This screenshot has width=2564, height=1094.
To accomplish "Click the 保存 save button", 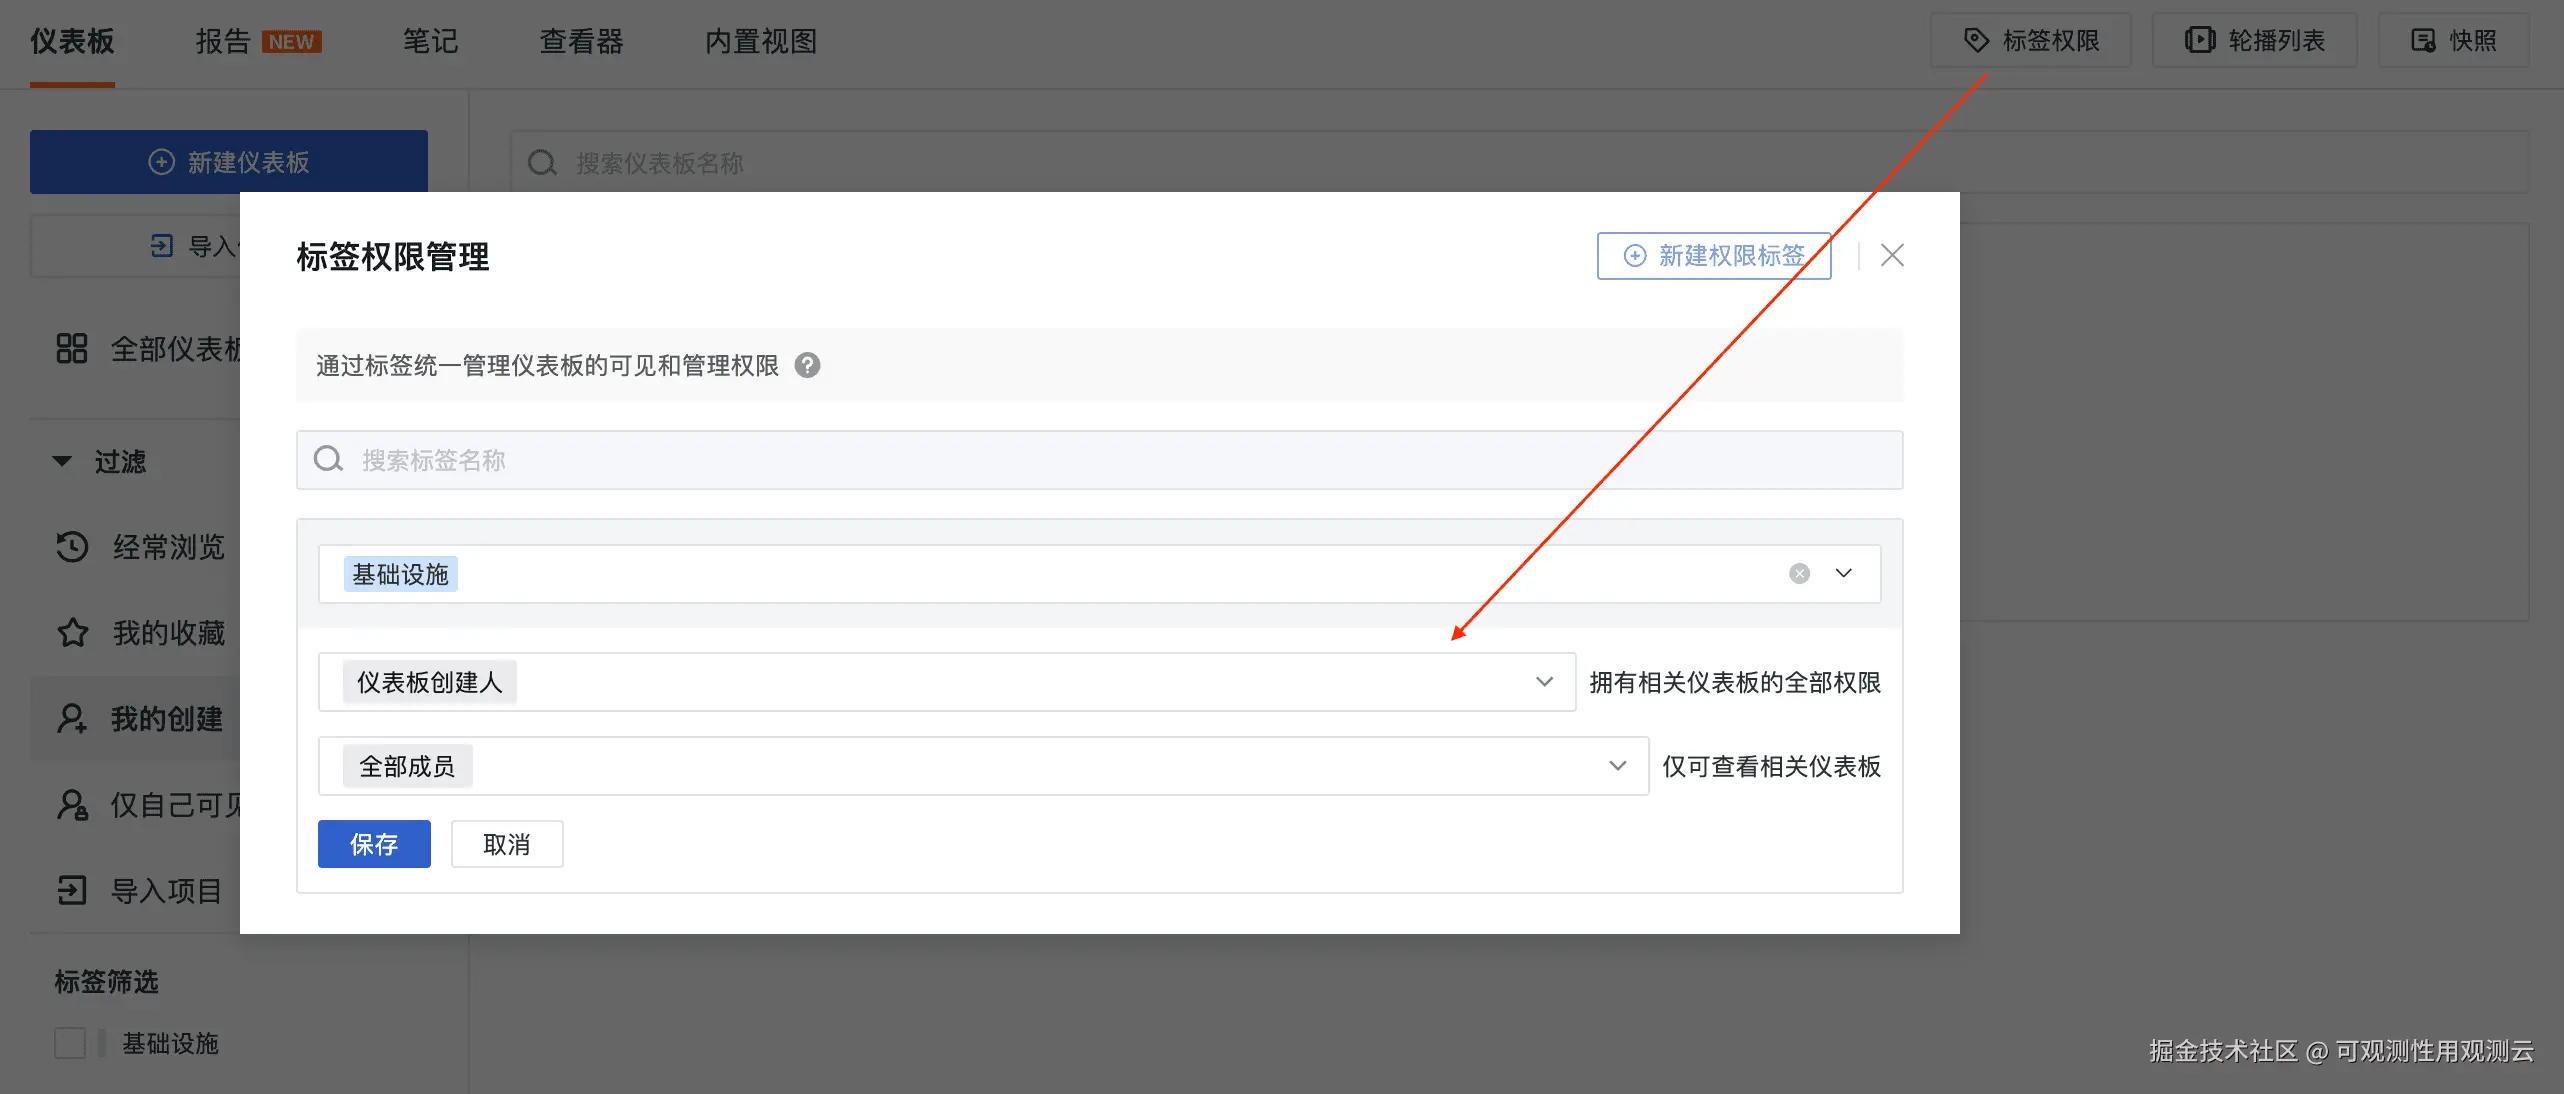I will [x=374, y=844].
